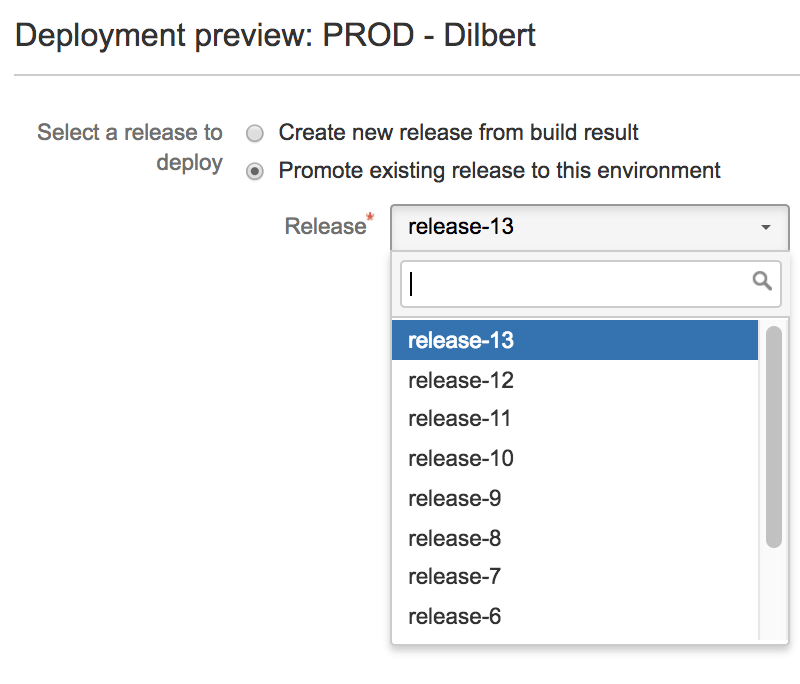Select 'Promote existing release to this environment' radio
The image size is (800, 684).
256,171
